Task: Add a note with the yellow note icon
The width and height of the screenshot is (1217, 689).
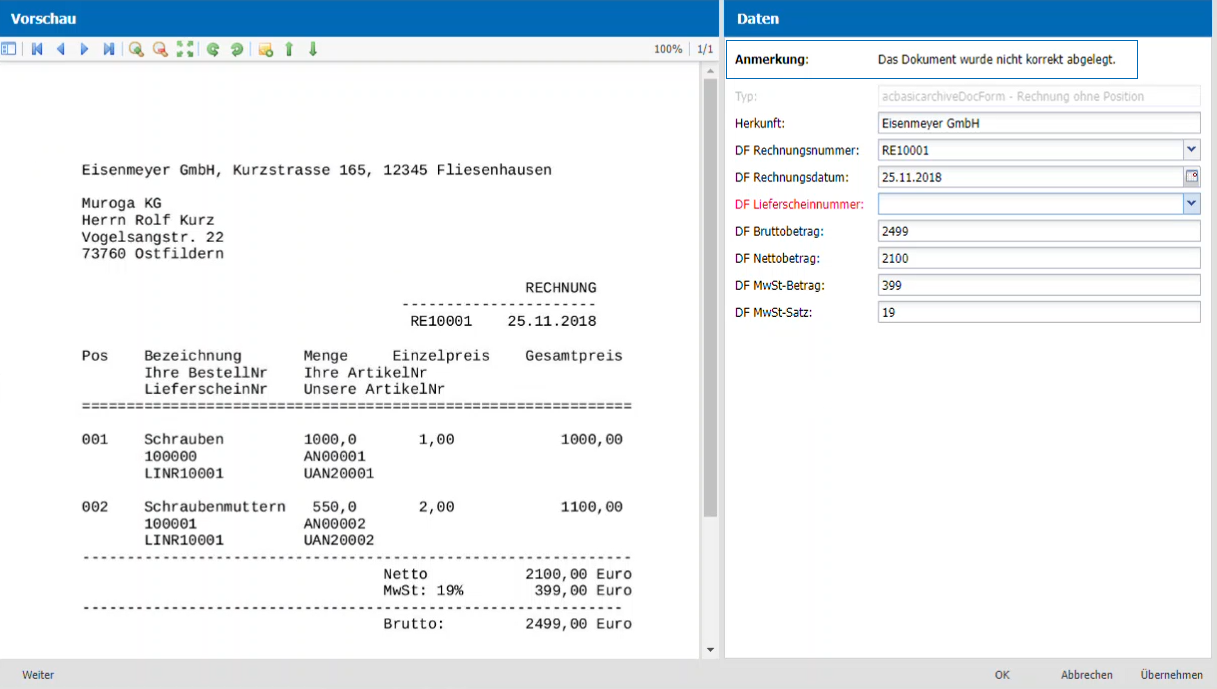Action: click(x=265, y=49)
